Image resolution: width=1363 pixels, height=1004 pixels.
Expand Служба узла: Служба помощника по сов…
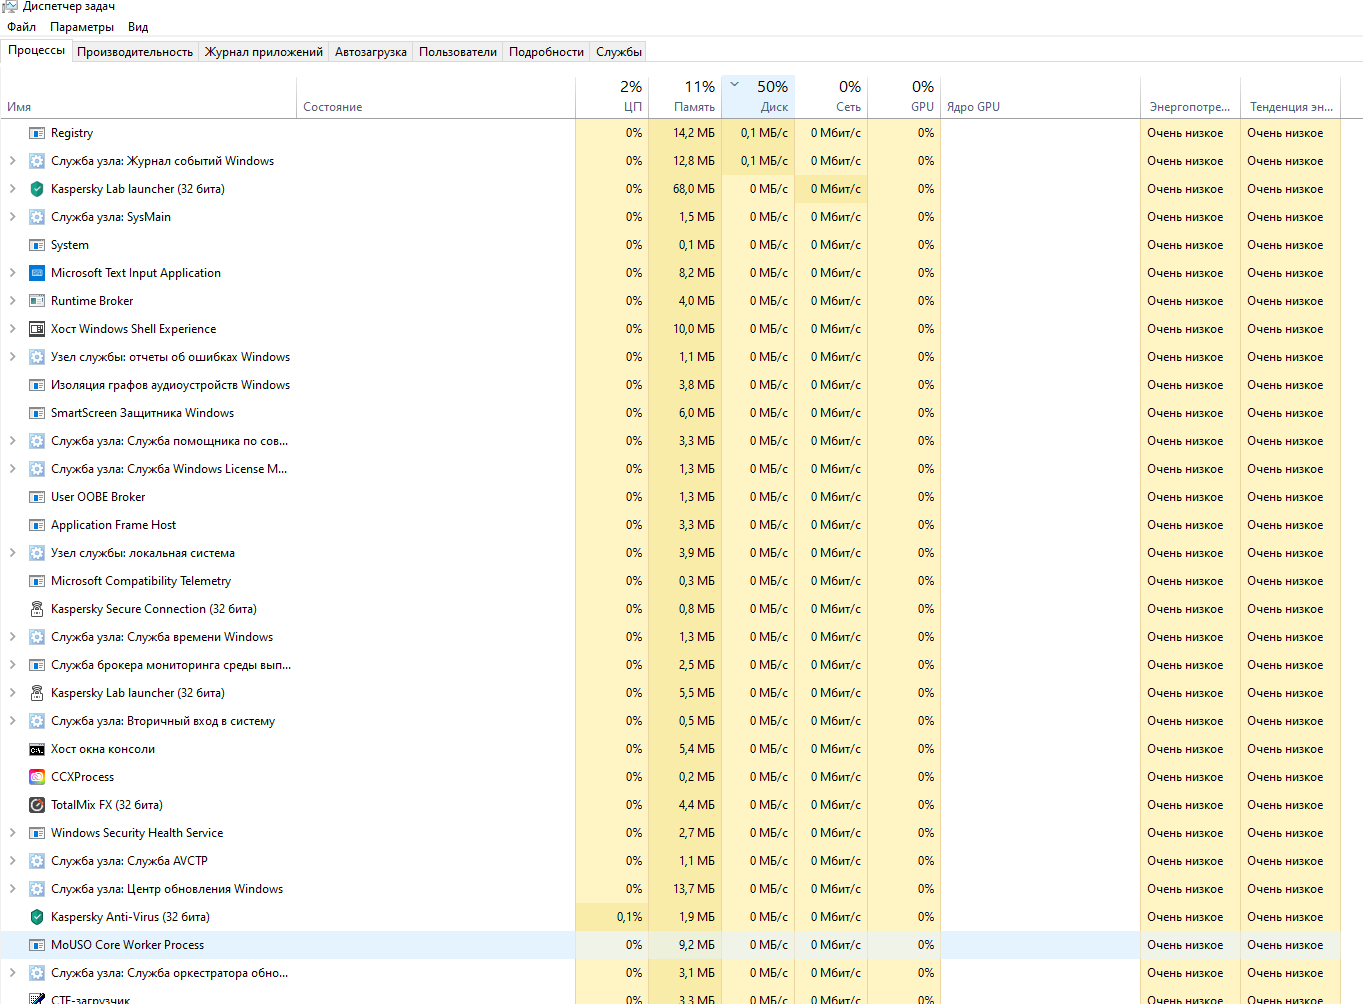pos(12,441)
